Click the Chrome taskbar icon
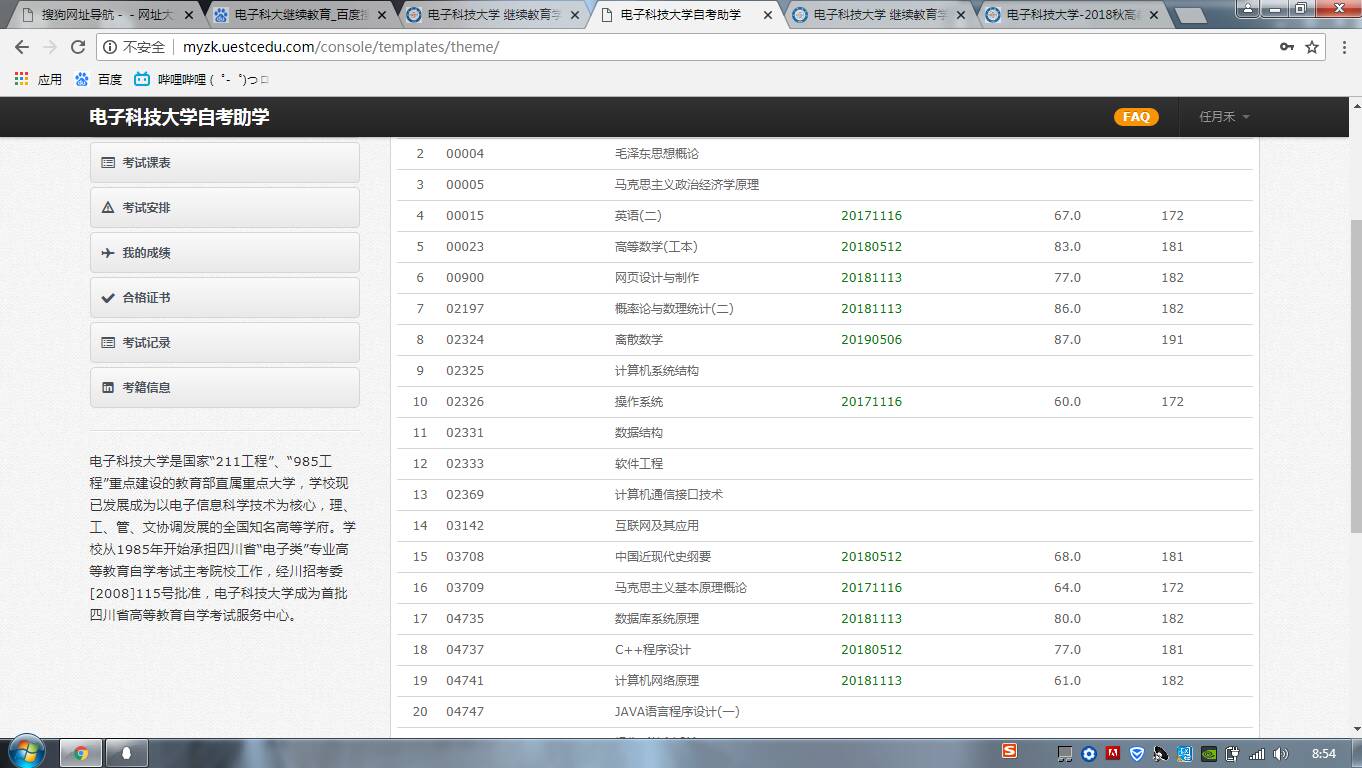This screenshot has width=1362, height=768. coord(81,753)
